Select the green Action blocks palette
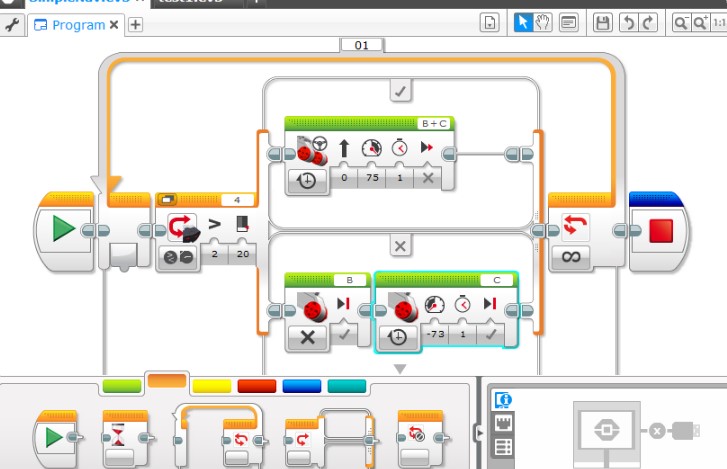 pos(122,384)
